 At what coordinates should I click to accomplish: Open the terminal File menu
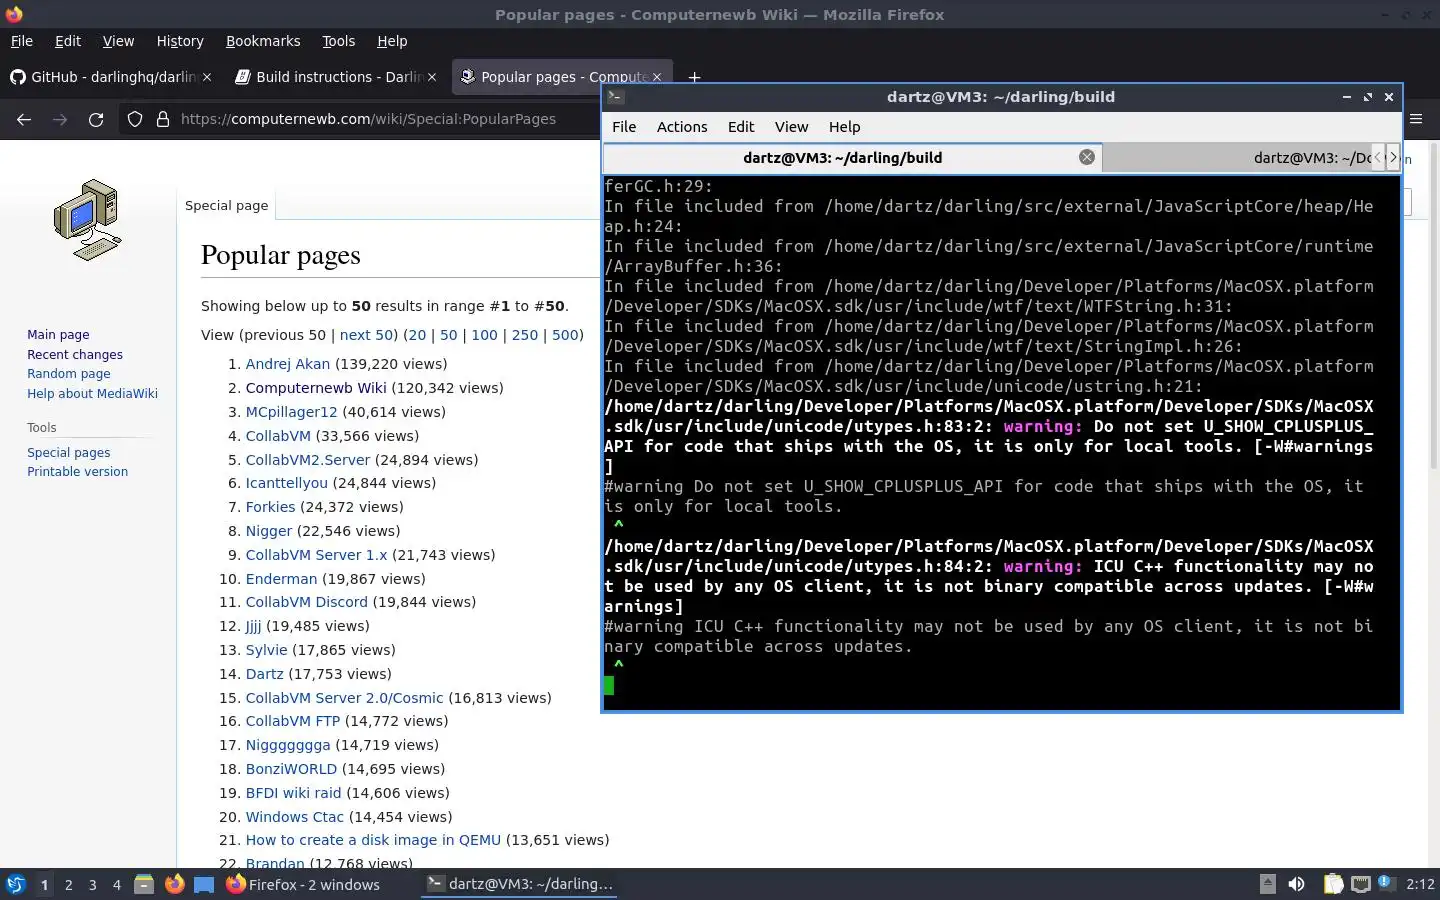pos(624,127)
